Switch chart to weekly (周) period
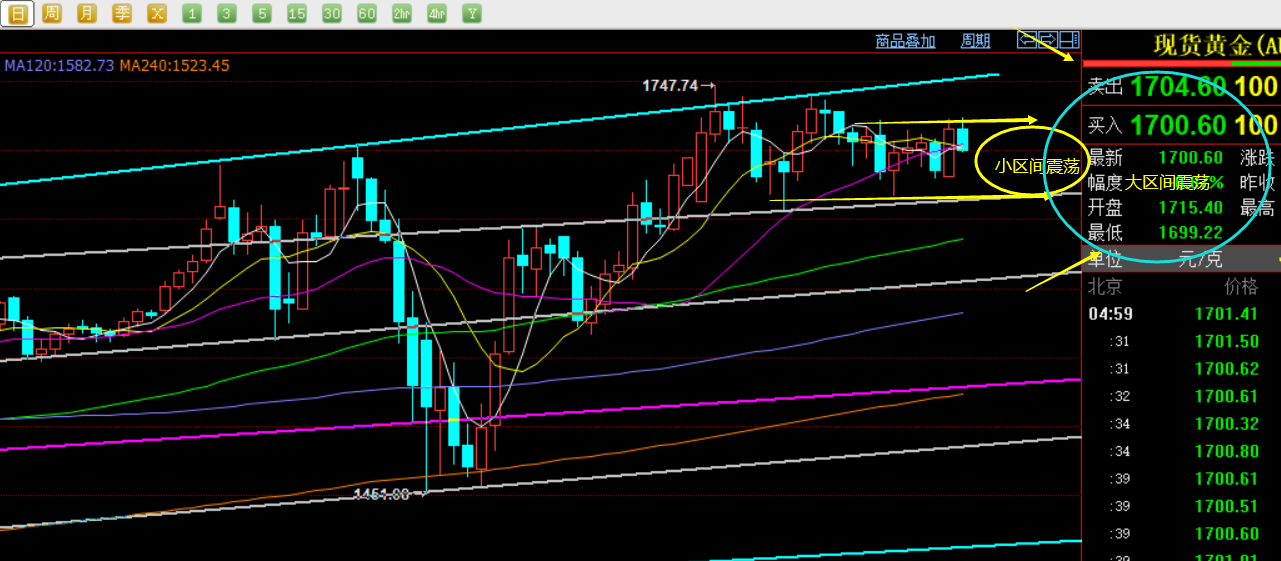This screenshot has height=561, width=1281. click(52, 13)
